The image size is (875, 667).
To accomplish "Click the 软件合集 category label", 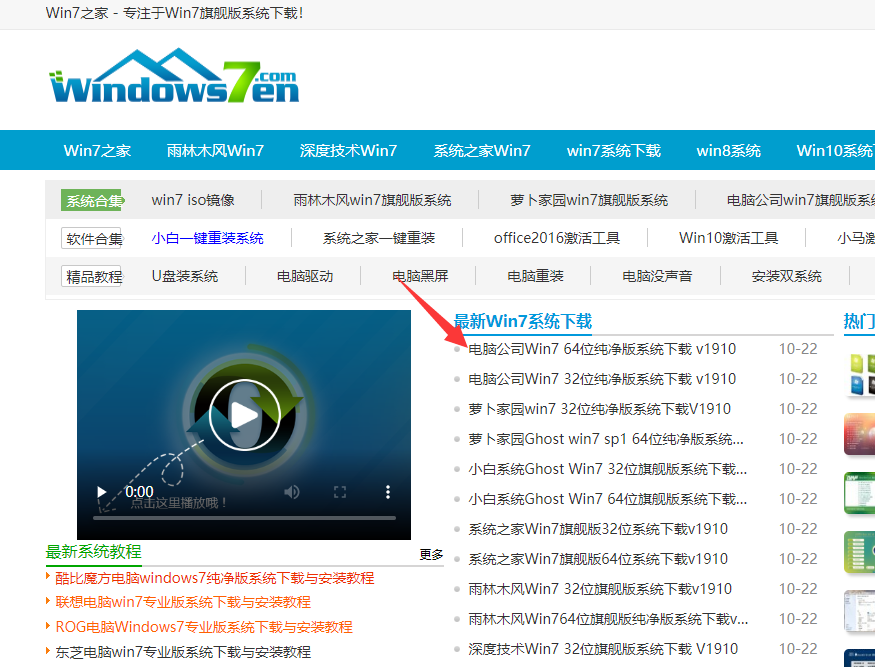I will 92,238.
